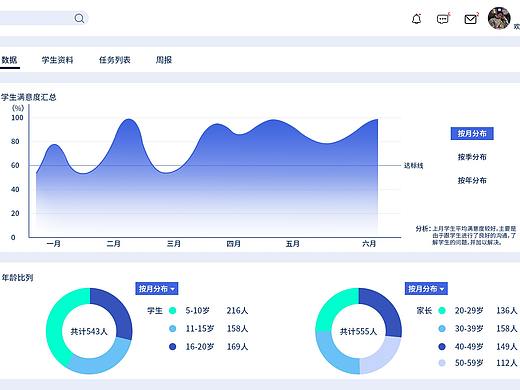Image resolution: width=520 pixels, height=390 pixels.
Task: Click the 年龄比列 section heading
Action: tap(17, 277)
